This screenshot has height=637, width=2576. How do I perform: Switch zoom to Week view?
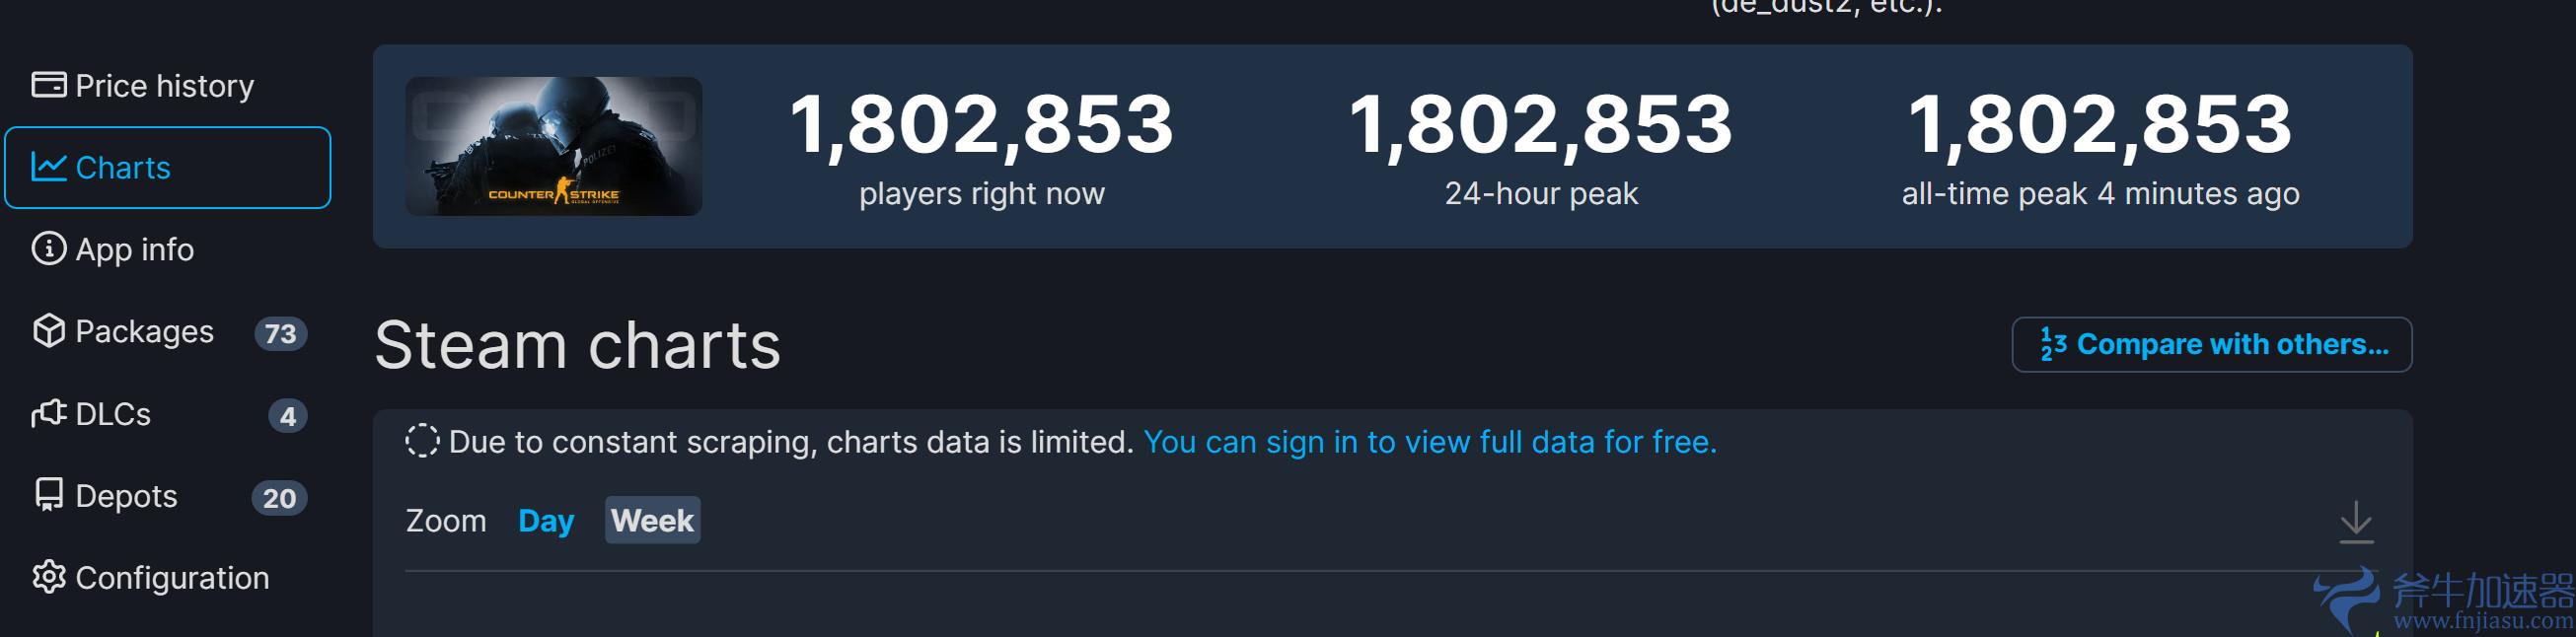652,520
